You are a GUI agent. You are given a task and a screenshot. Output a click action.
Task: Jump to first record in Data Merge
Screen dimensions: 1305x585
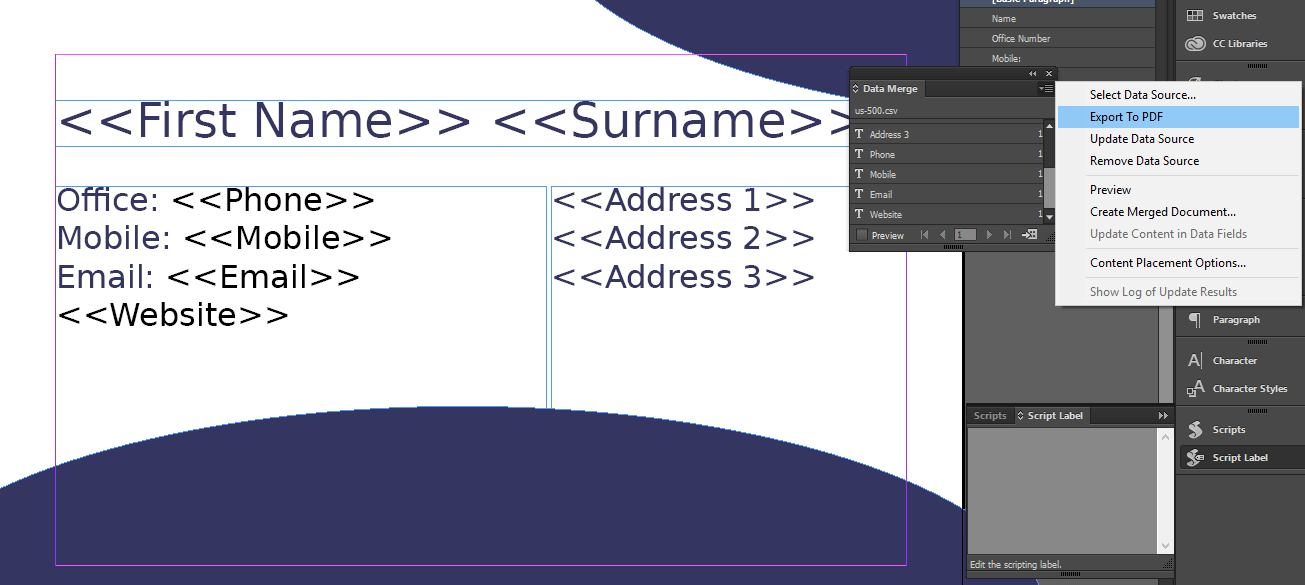(925, 235)
